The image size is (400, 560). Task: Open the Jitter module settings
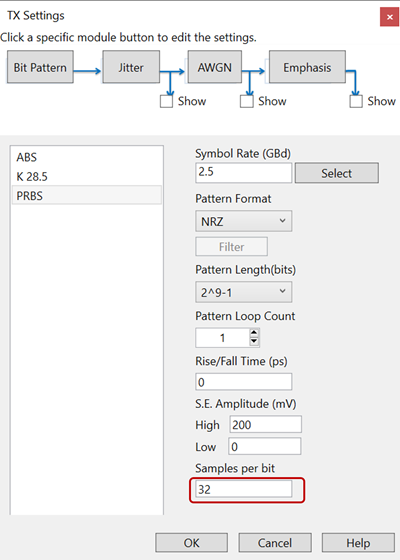[131, 67]
